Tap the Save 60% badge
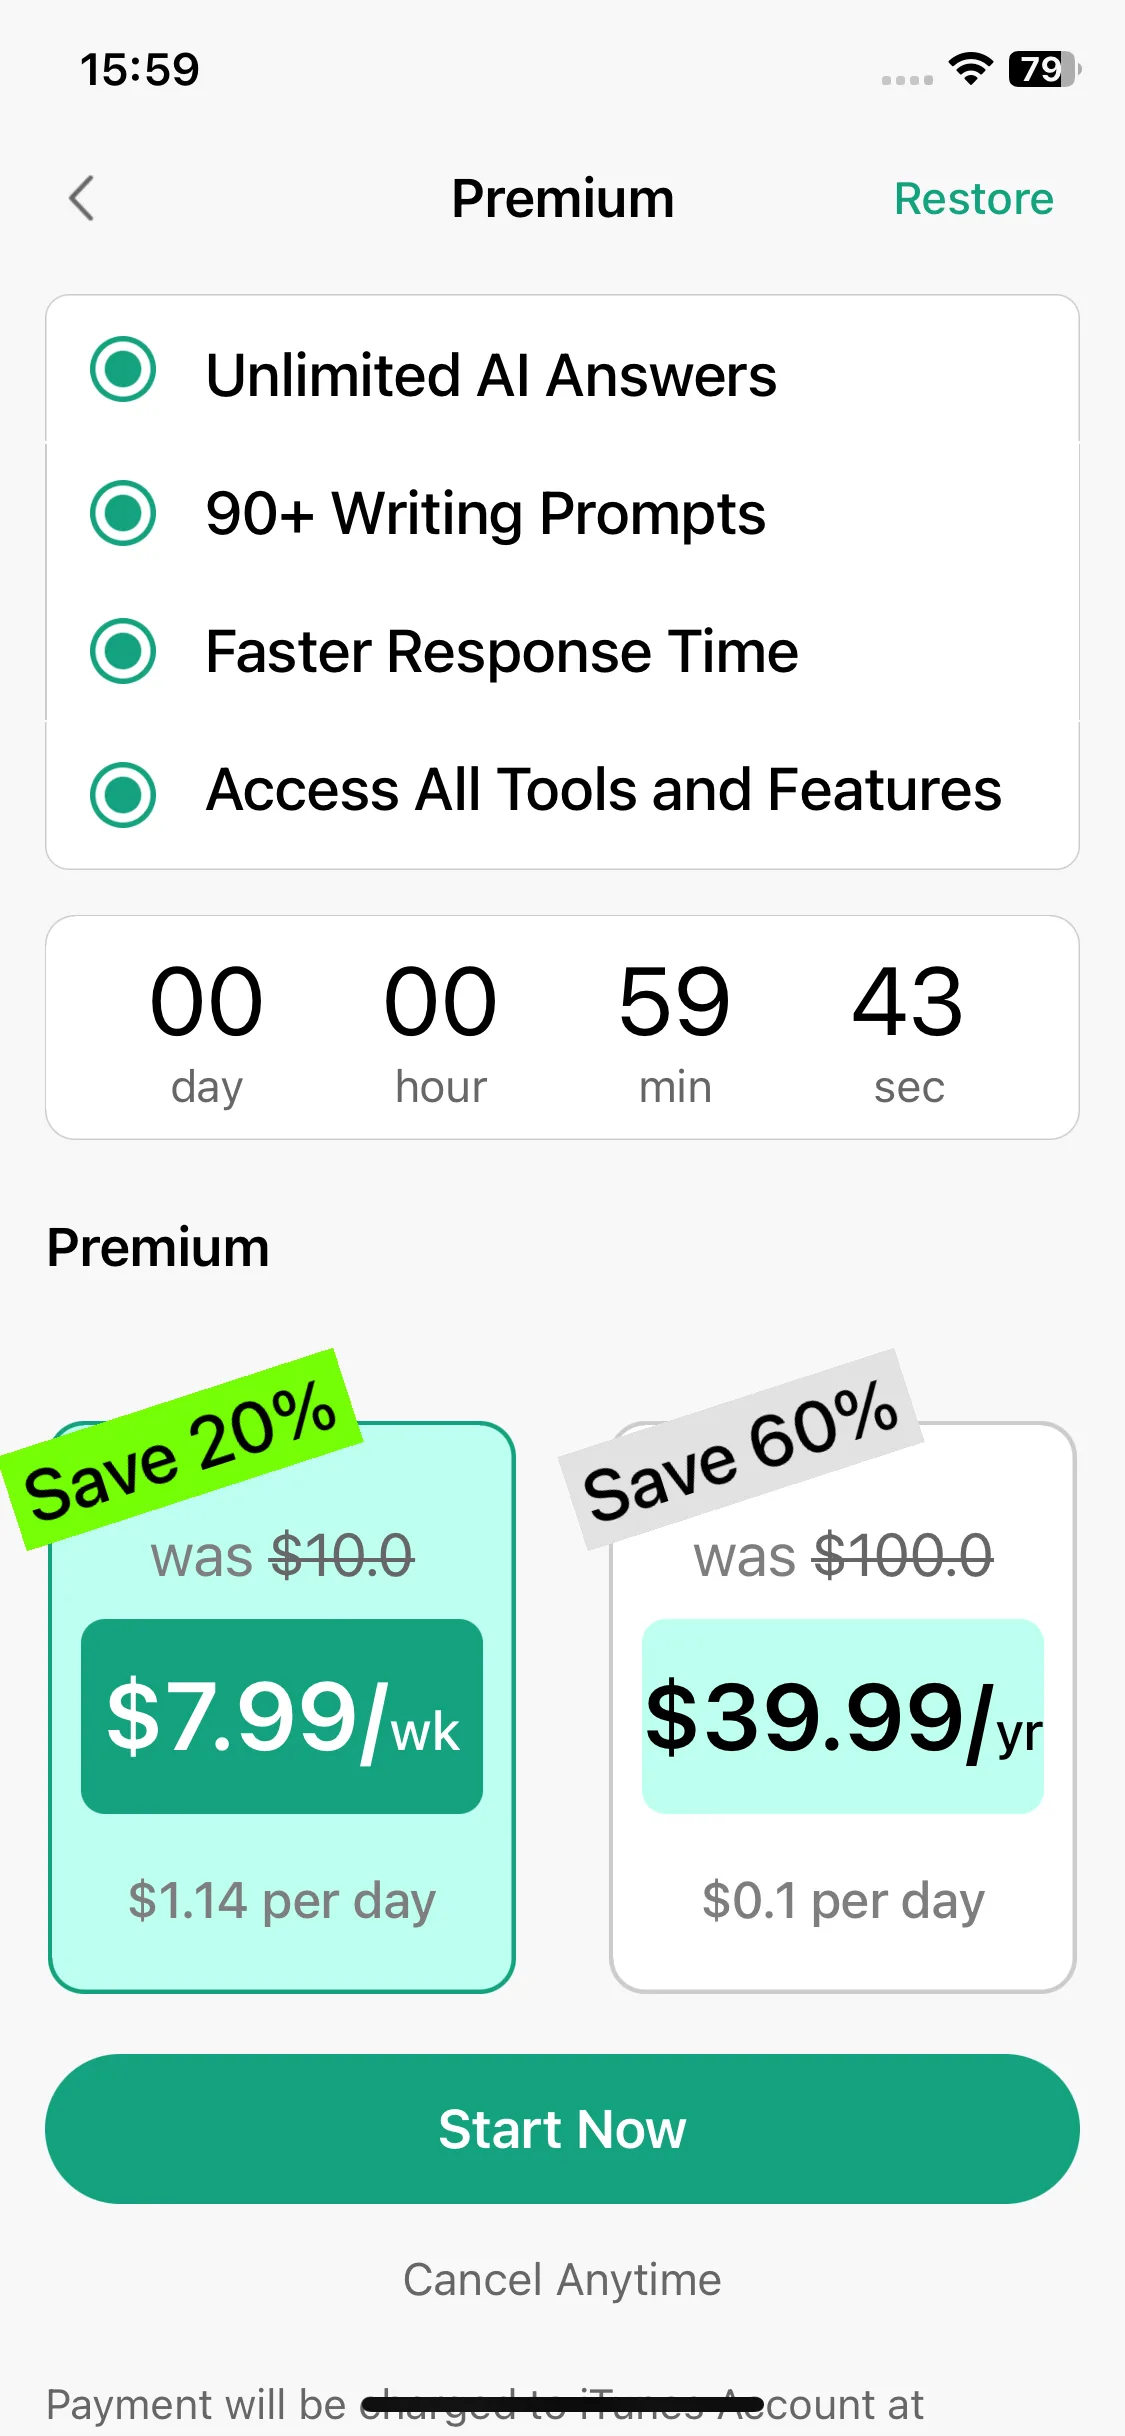Image resolution: width=1125 pixels, height=2436 pixels. coord(740,1448)
